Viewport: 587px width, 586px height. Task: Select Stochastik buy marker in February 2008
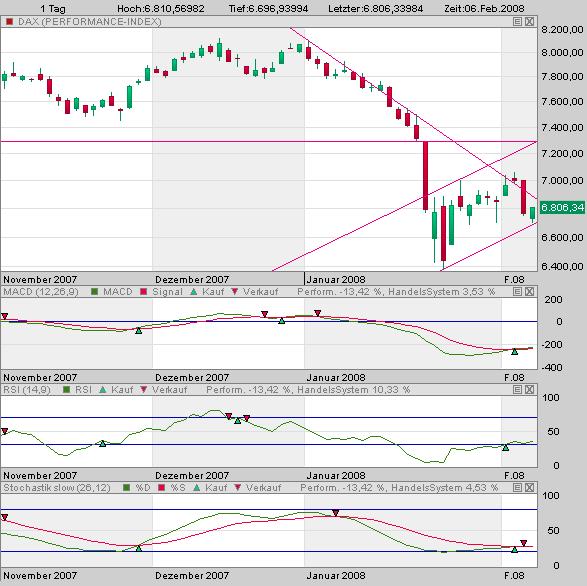[x=515, y=550]
